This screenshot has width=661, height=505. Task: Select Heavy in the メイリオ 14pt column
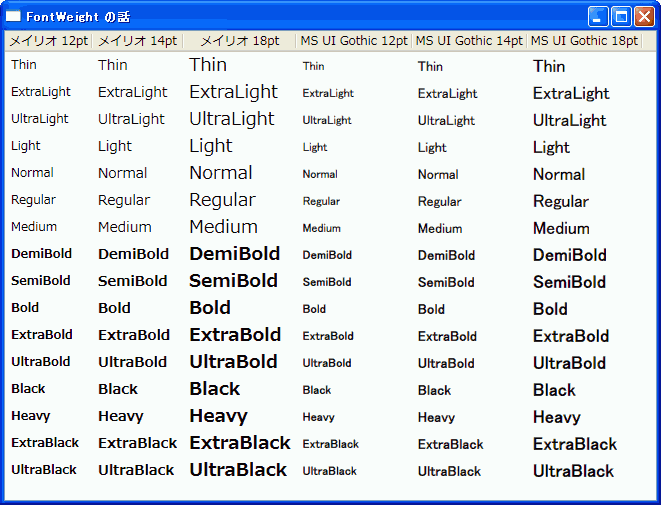121,416
